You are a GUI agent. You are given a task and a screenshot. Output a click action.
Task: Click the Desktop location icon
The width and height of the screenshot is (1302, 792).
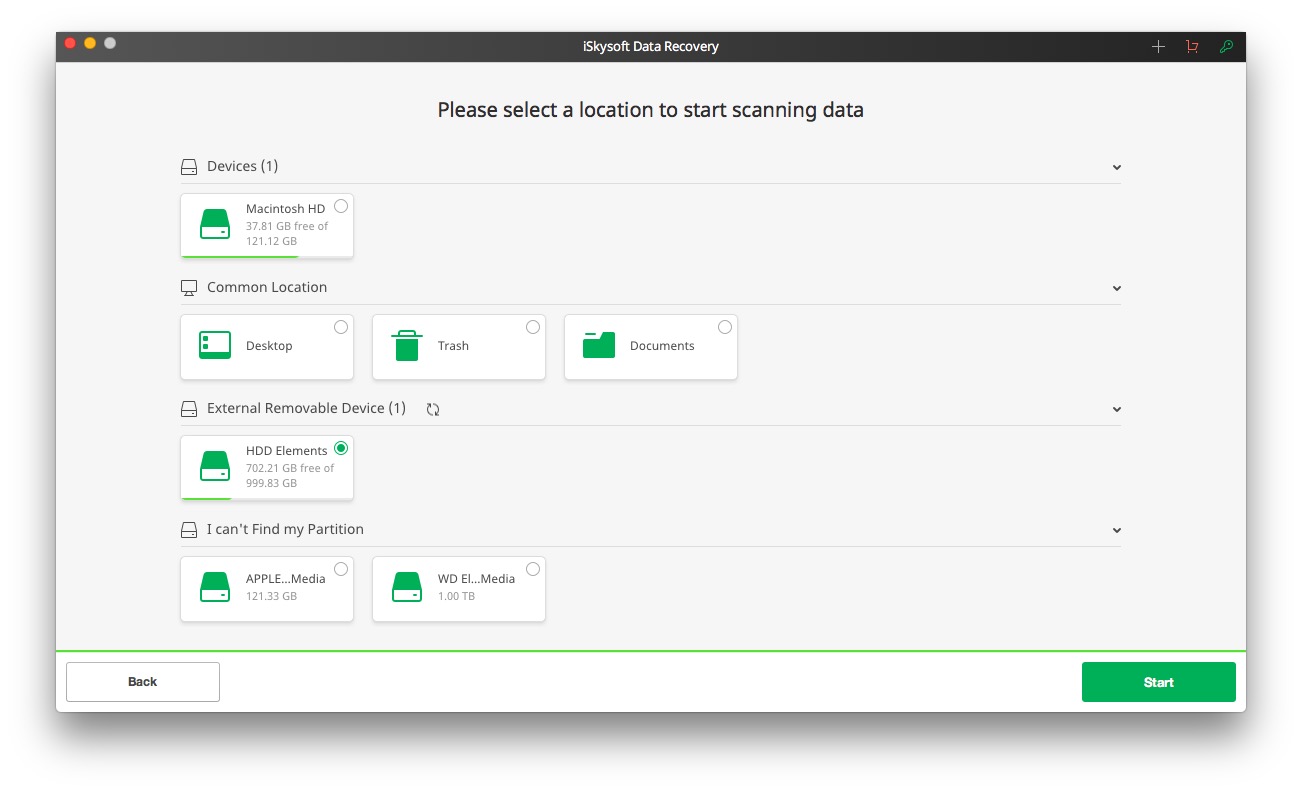click(x=215, y=345)
